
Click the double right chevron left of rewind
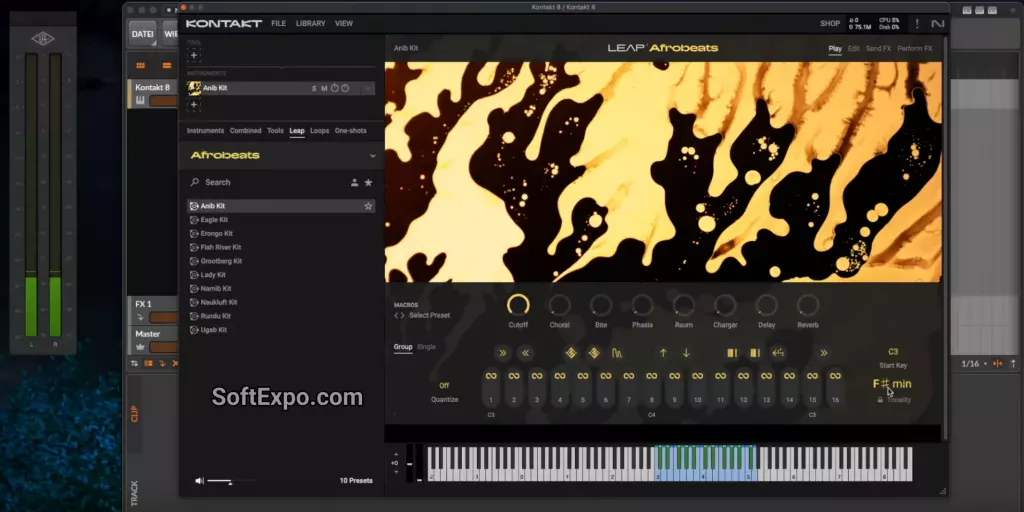[x=502, y=353]
